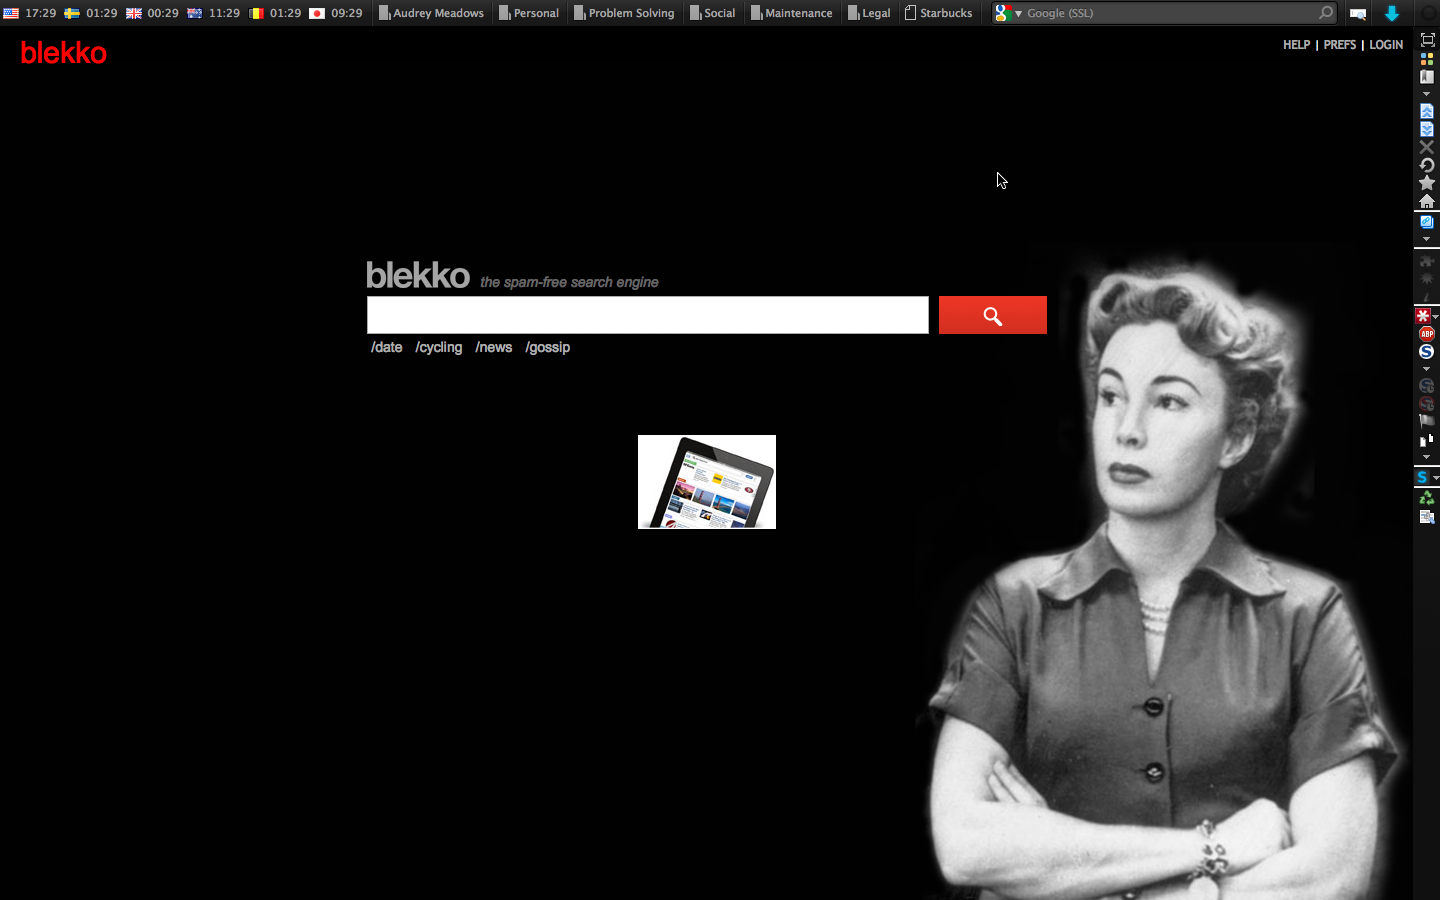This screenshot has height=900, width=1440.
Task: Click the red LastPass asterisk icon
Action: pyautogui.click(x=1423, y=316)
